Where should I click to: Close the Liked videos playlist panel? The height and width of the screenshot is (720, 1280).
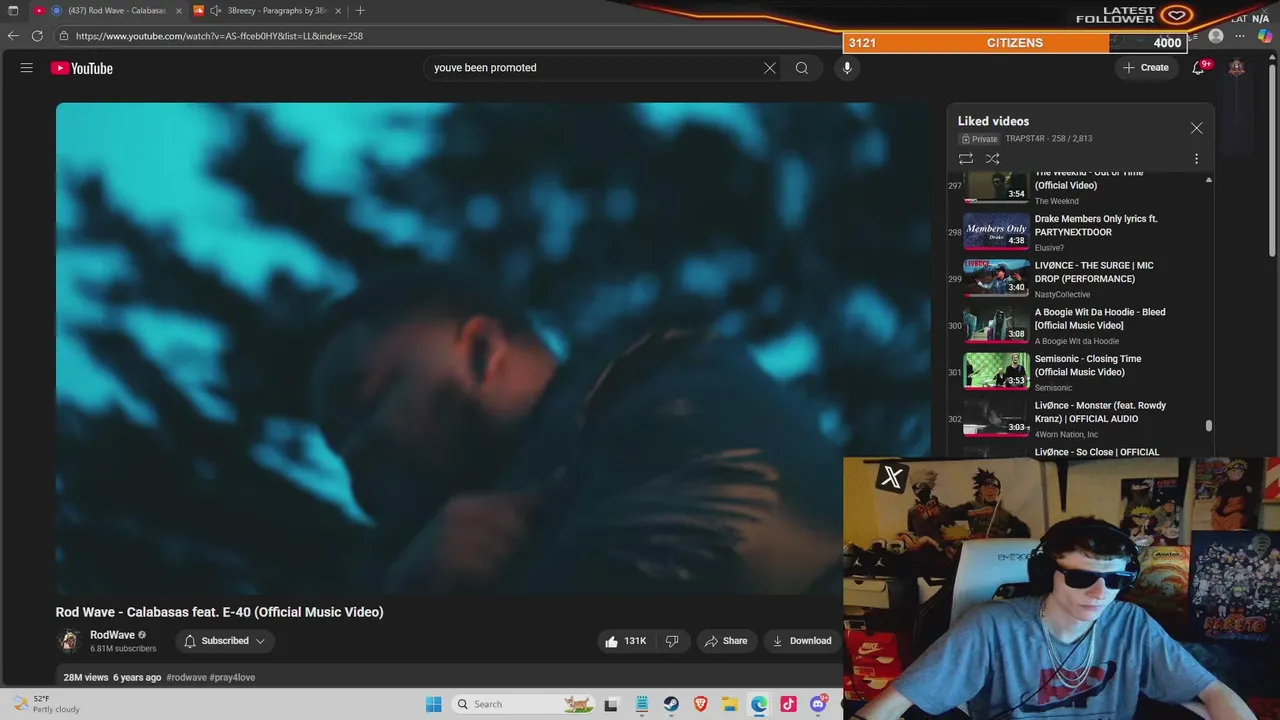coord(1196,128)
